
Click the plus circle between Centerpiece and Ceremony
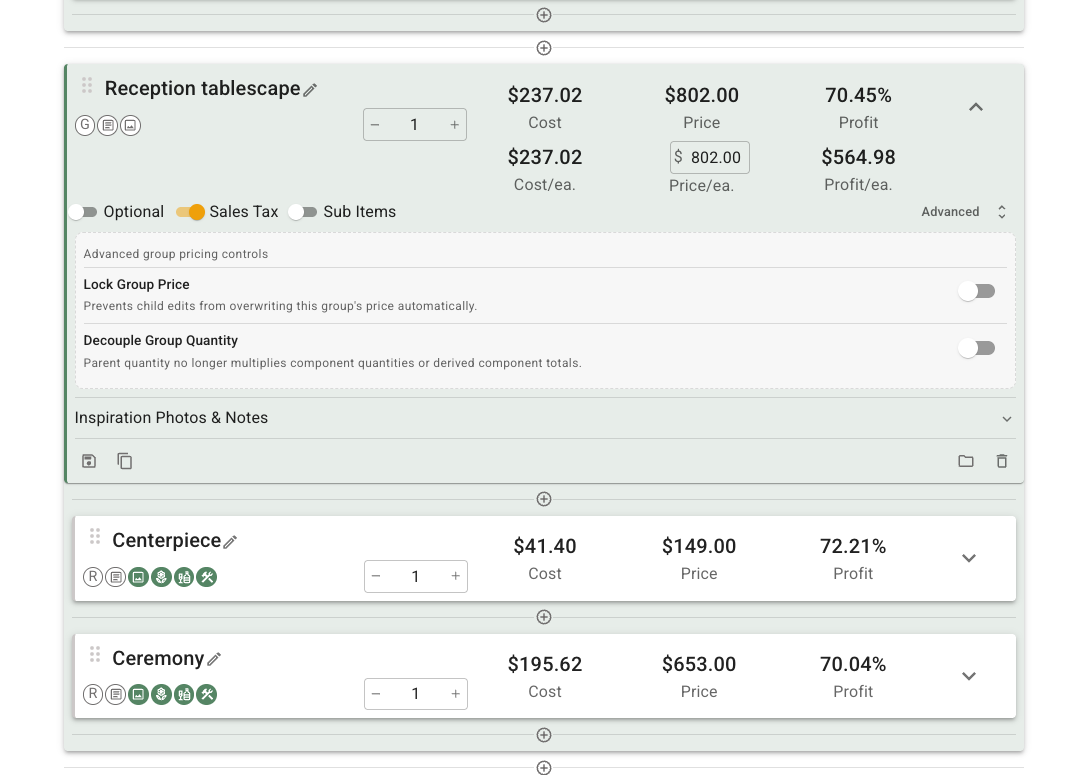click(544, 617)
